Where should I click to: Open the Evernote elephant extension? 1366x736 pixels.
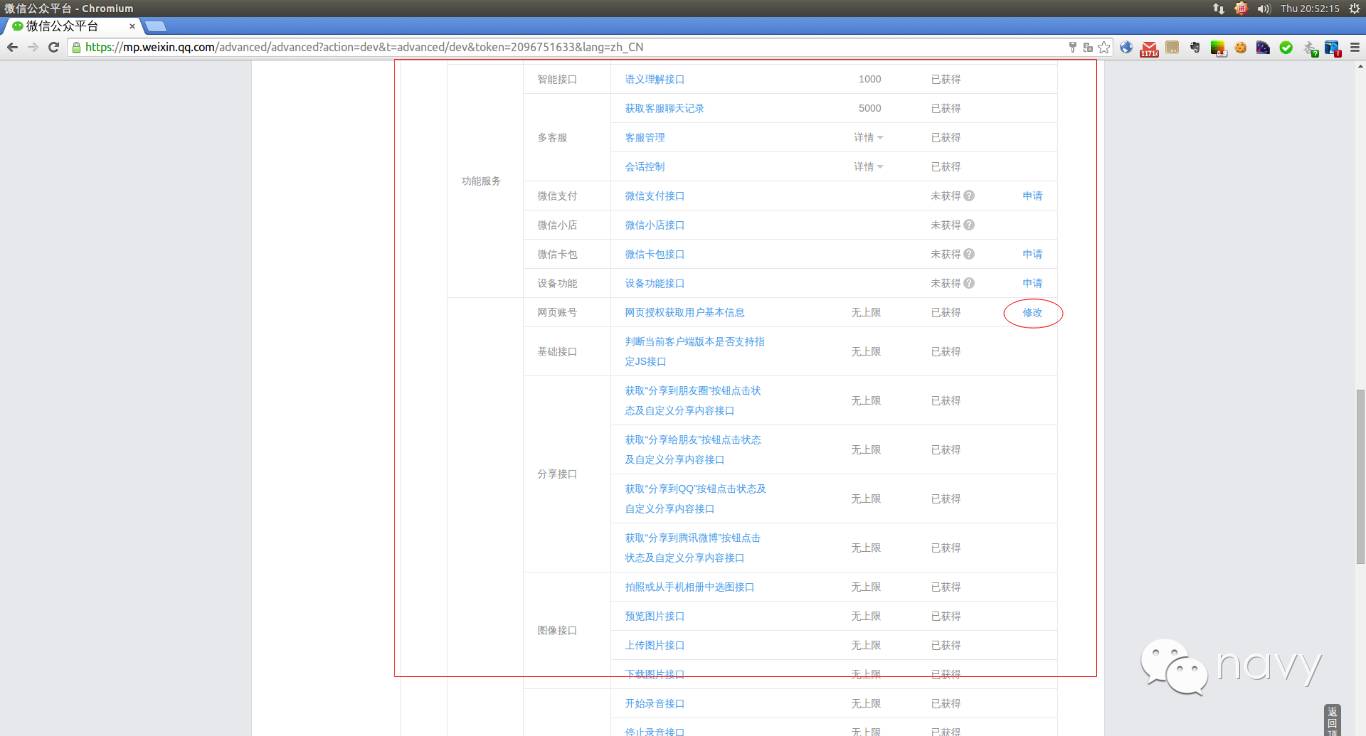pyautogui.click(x=1195, y=47)
